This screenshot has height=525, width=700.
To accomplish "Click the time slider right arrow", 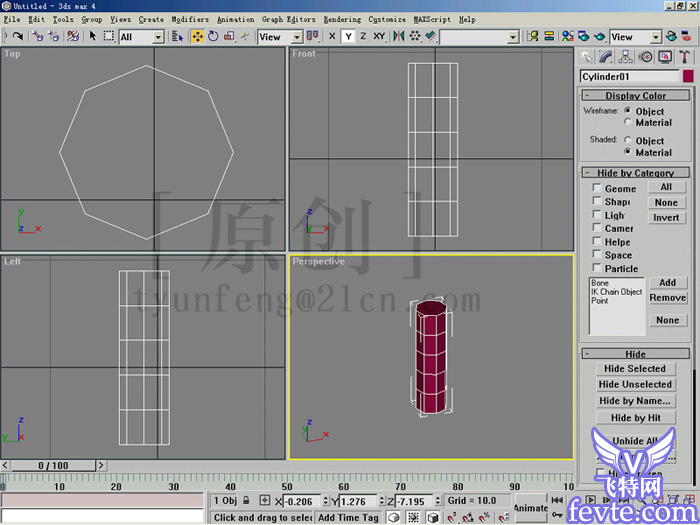I will pos(101,466).
